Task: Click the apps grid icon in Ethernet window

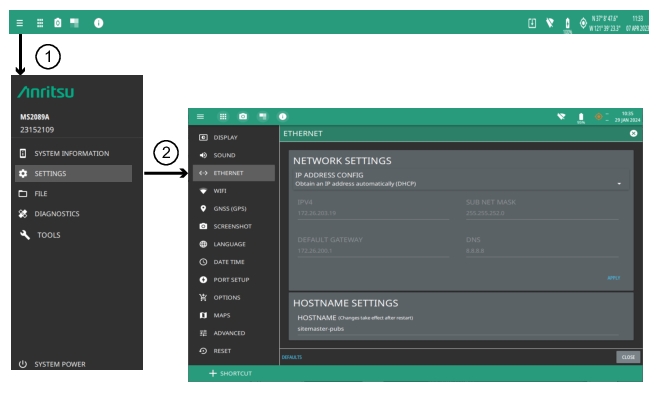Action: (x=223, y=116)
